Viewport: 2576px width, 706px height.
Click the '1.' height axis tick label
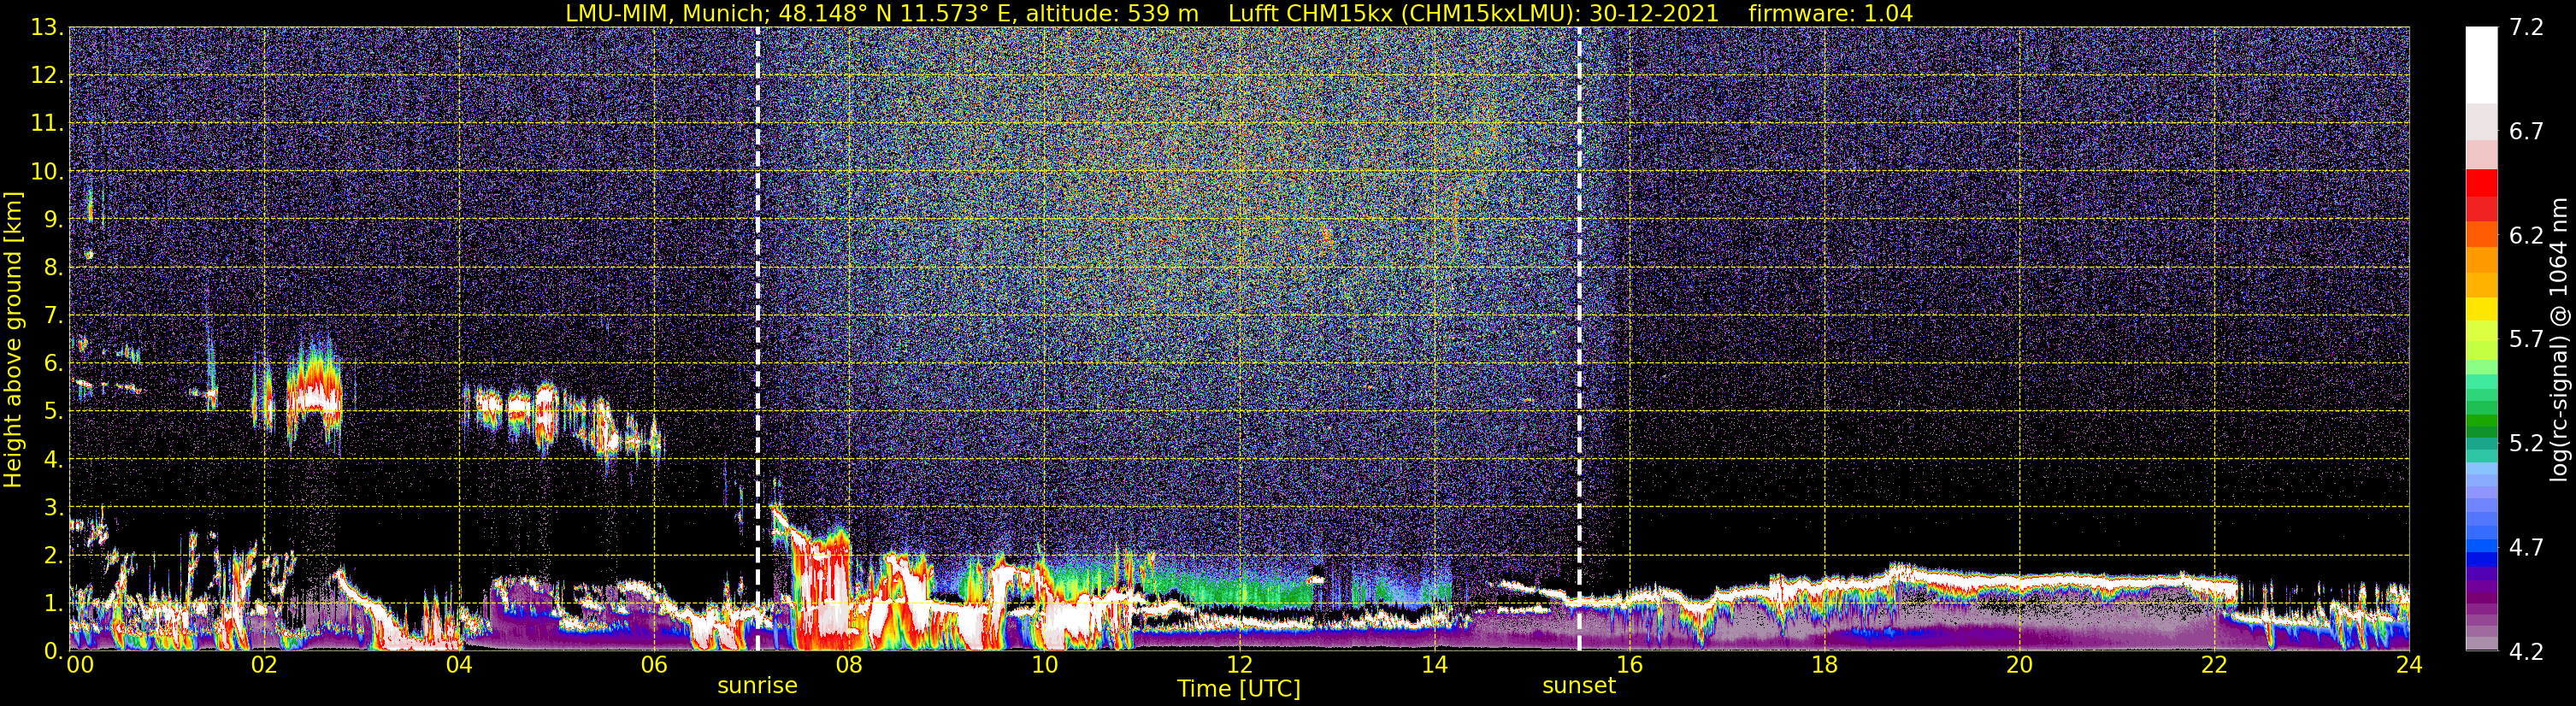coord(52,603)
